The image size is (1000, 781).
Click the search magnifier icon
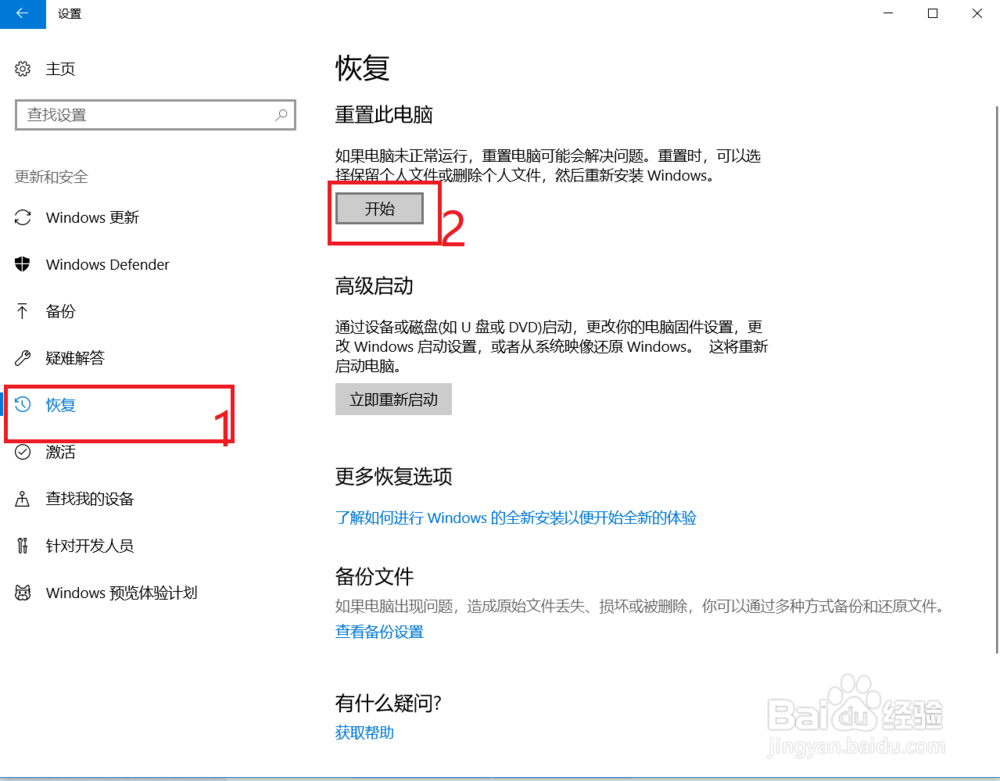[x=281, y=115]
